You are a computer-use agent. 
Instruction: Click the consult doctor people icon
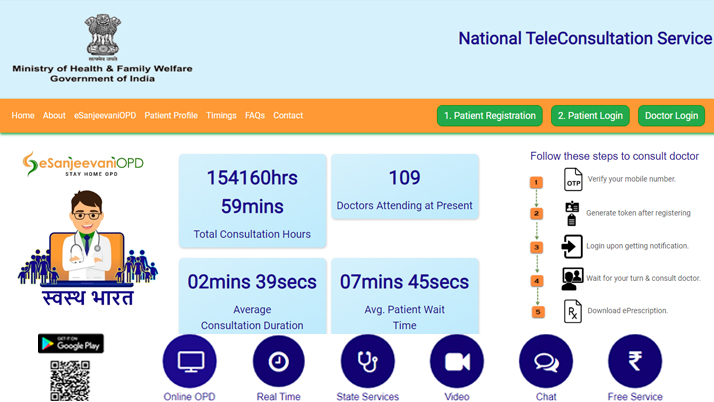[x=572, y=279]
